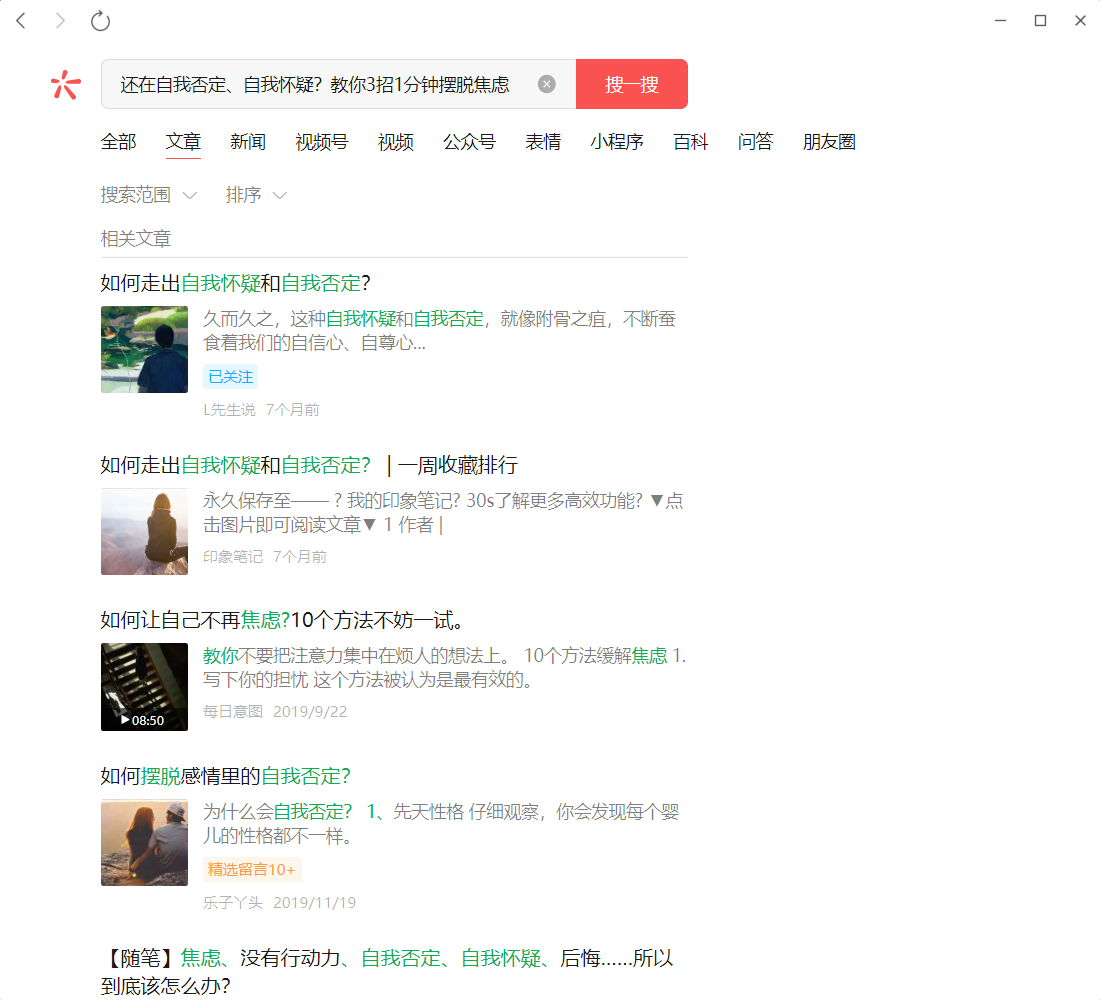Reload the page with the refresh icon
The image size is (1100, 1000).
(100, 21)
